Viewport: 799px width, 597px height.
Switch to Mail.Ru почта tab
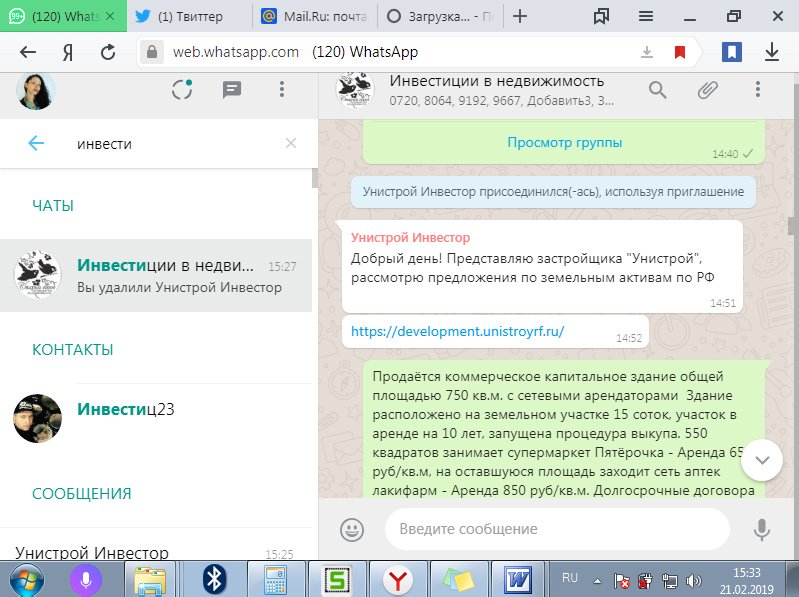click(314, 16)
